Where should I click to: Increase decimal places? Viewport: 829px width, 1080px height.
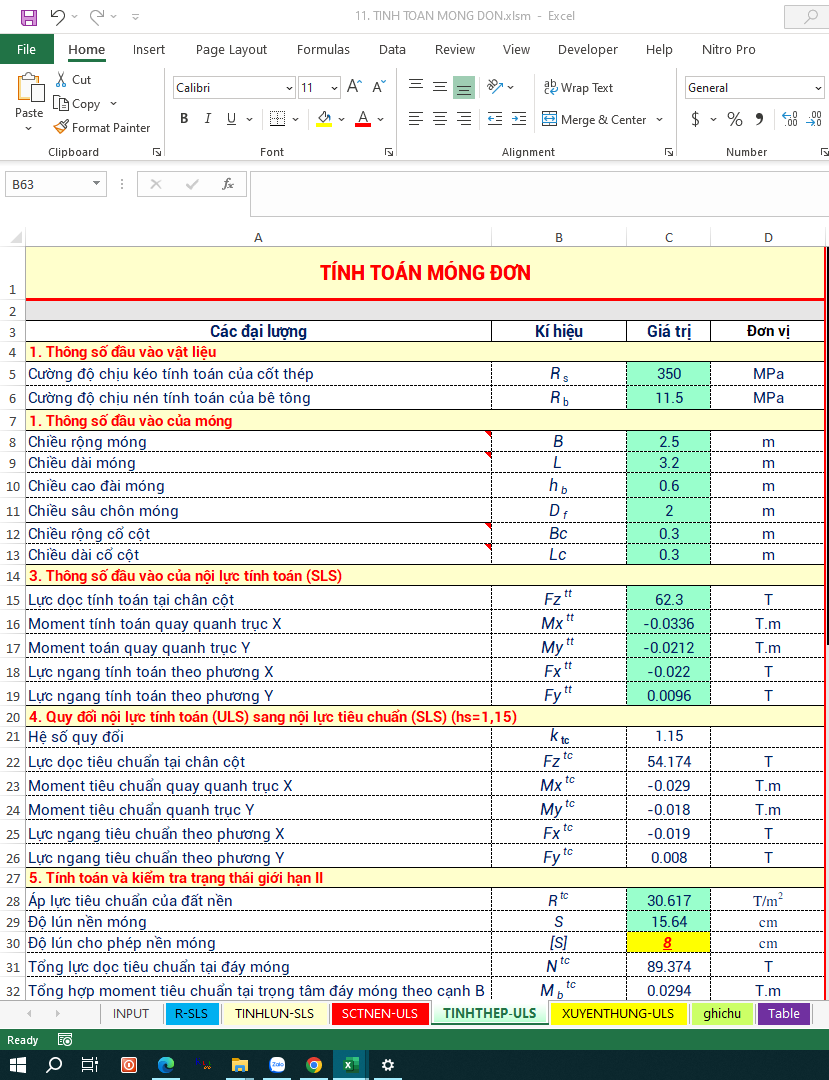tap(790, 119)
